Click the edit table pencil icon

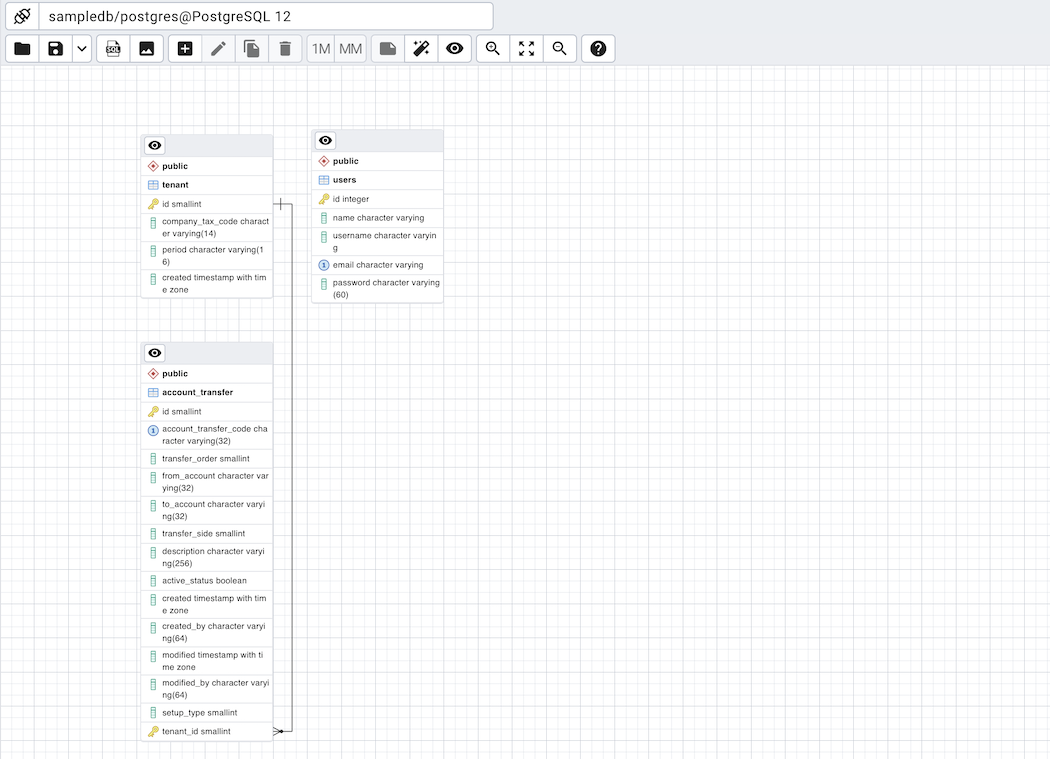(x=218, y=49)
